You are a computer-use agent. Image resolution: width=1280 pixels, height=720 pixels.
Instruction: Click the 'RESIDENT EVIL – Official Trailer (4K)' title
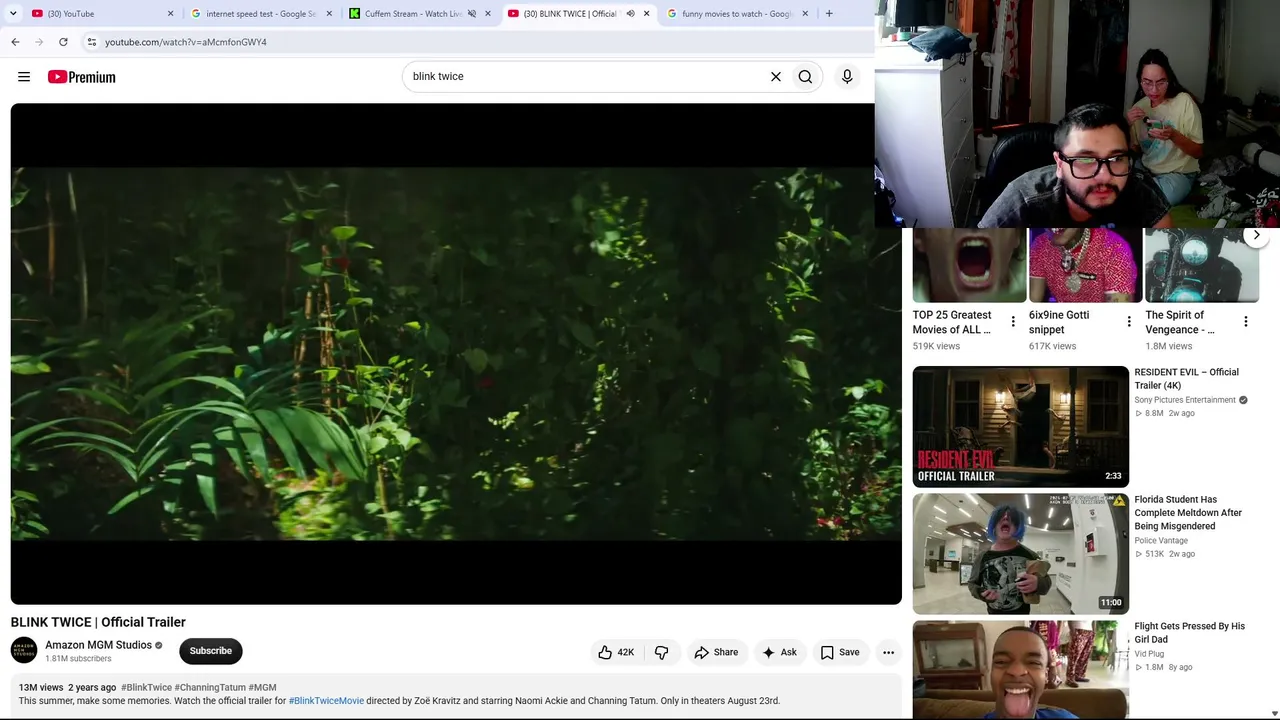click(x=1186, y=379)
